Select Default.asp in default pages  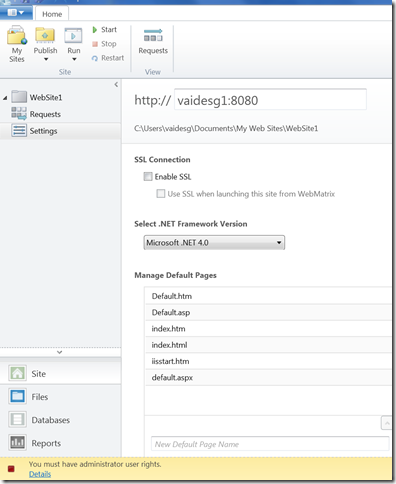(x=269, y=312)
